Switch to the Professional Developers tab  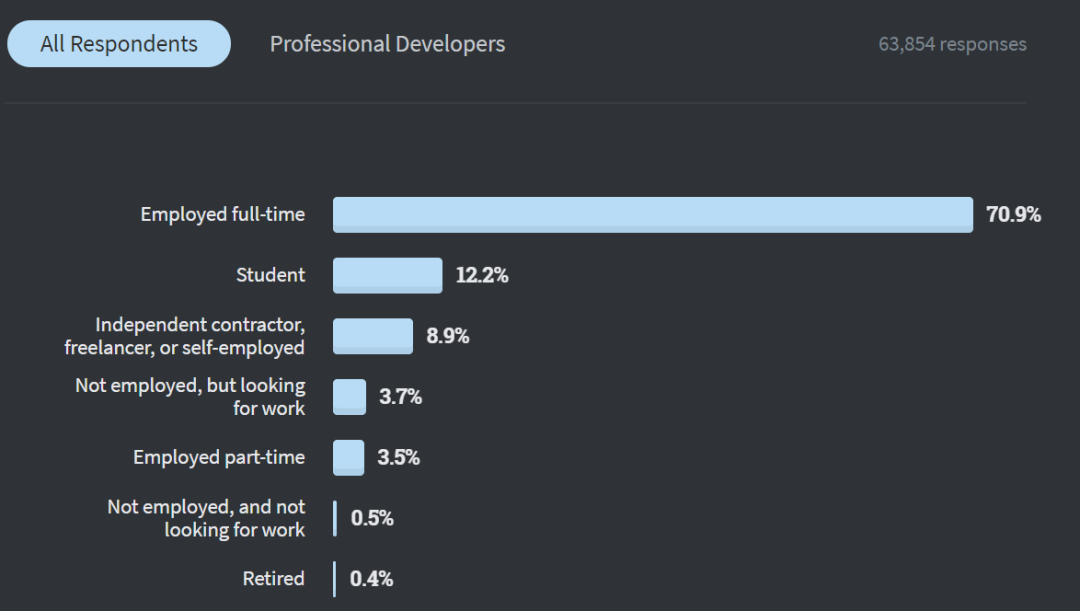point(387,44)
